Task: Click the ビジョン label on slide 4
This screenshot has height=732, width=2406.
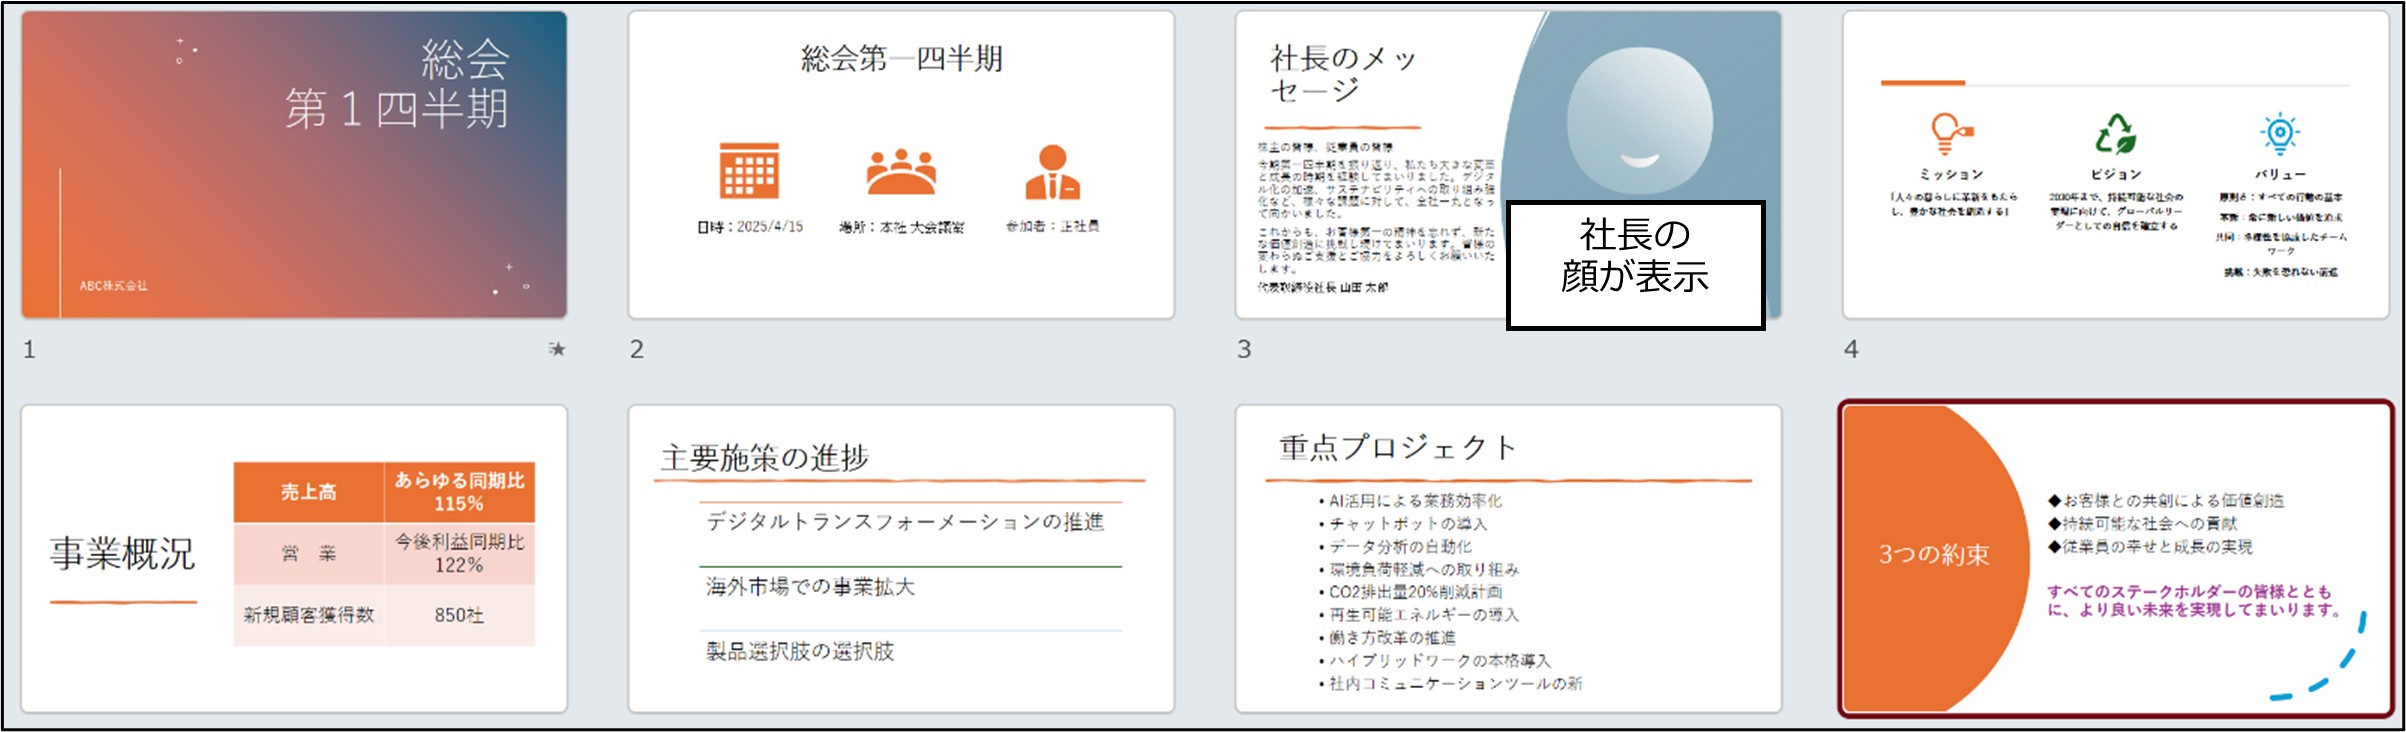Action: click(x=2115, y=174)
